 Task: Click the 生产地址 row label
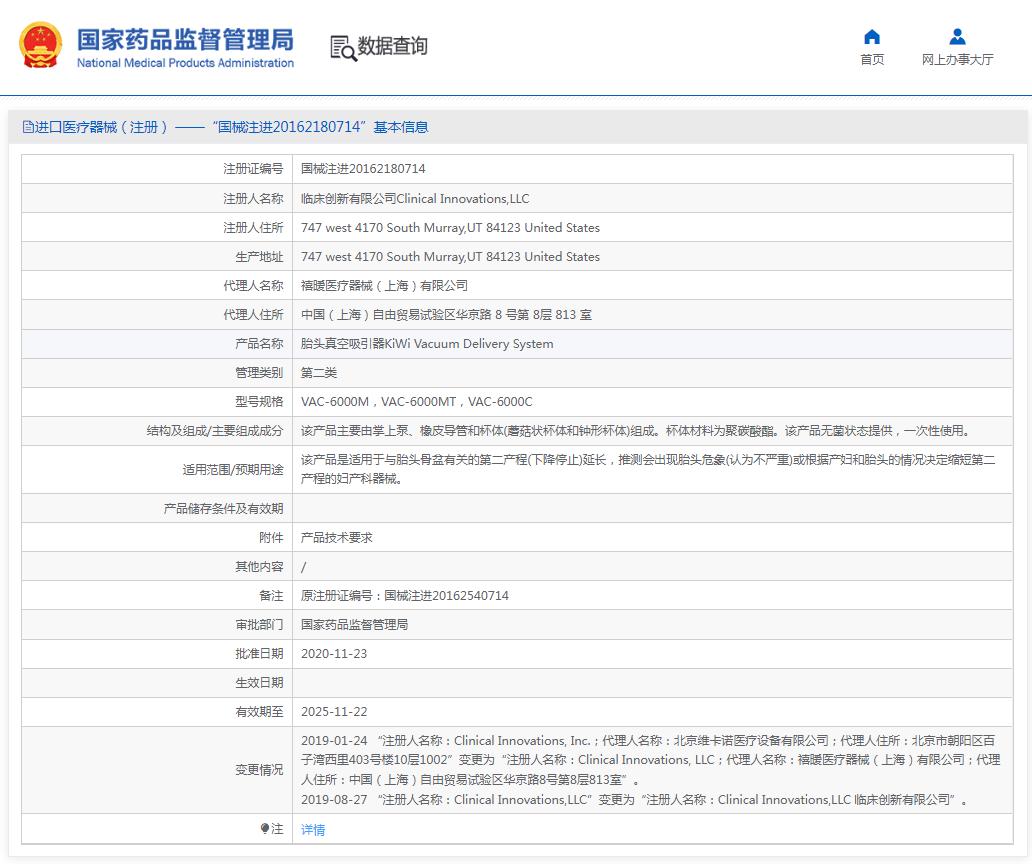point(259,256)
